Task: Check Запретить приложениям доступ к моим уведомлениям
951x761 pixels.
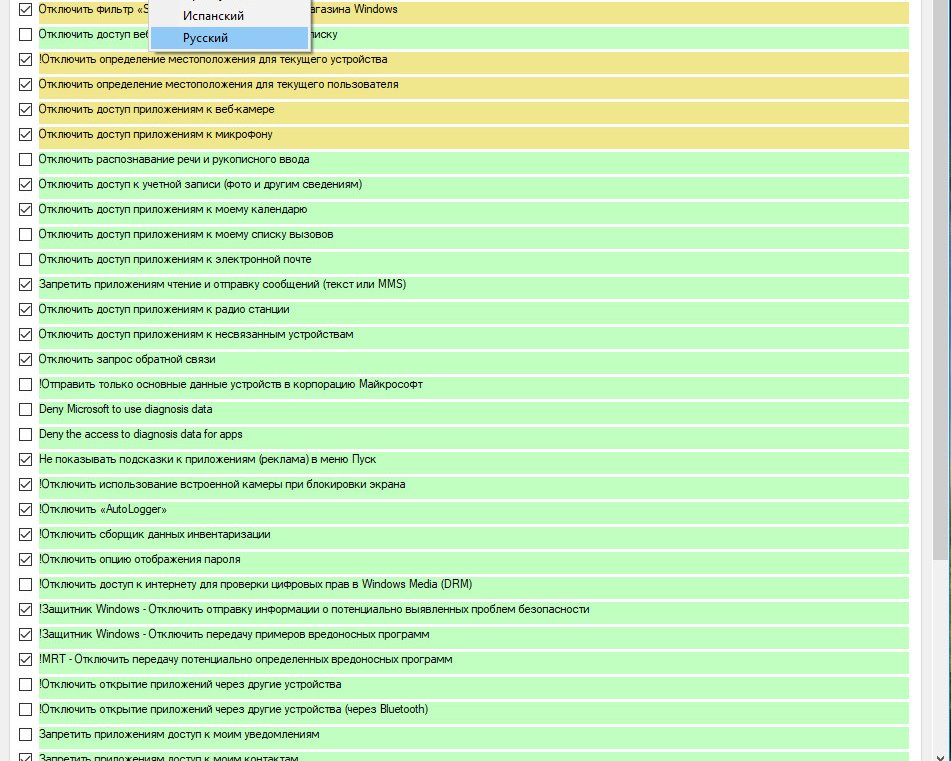Action: (25, 734)
